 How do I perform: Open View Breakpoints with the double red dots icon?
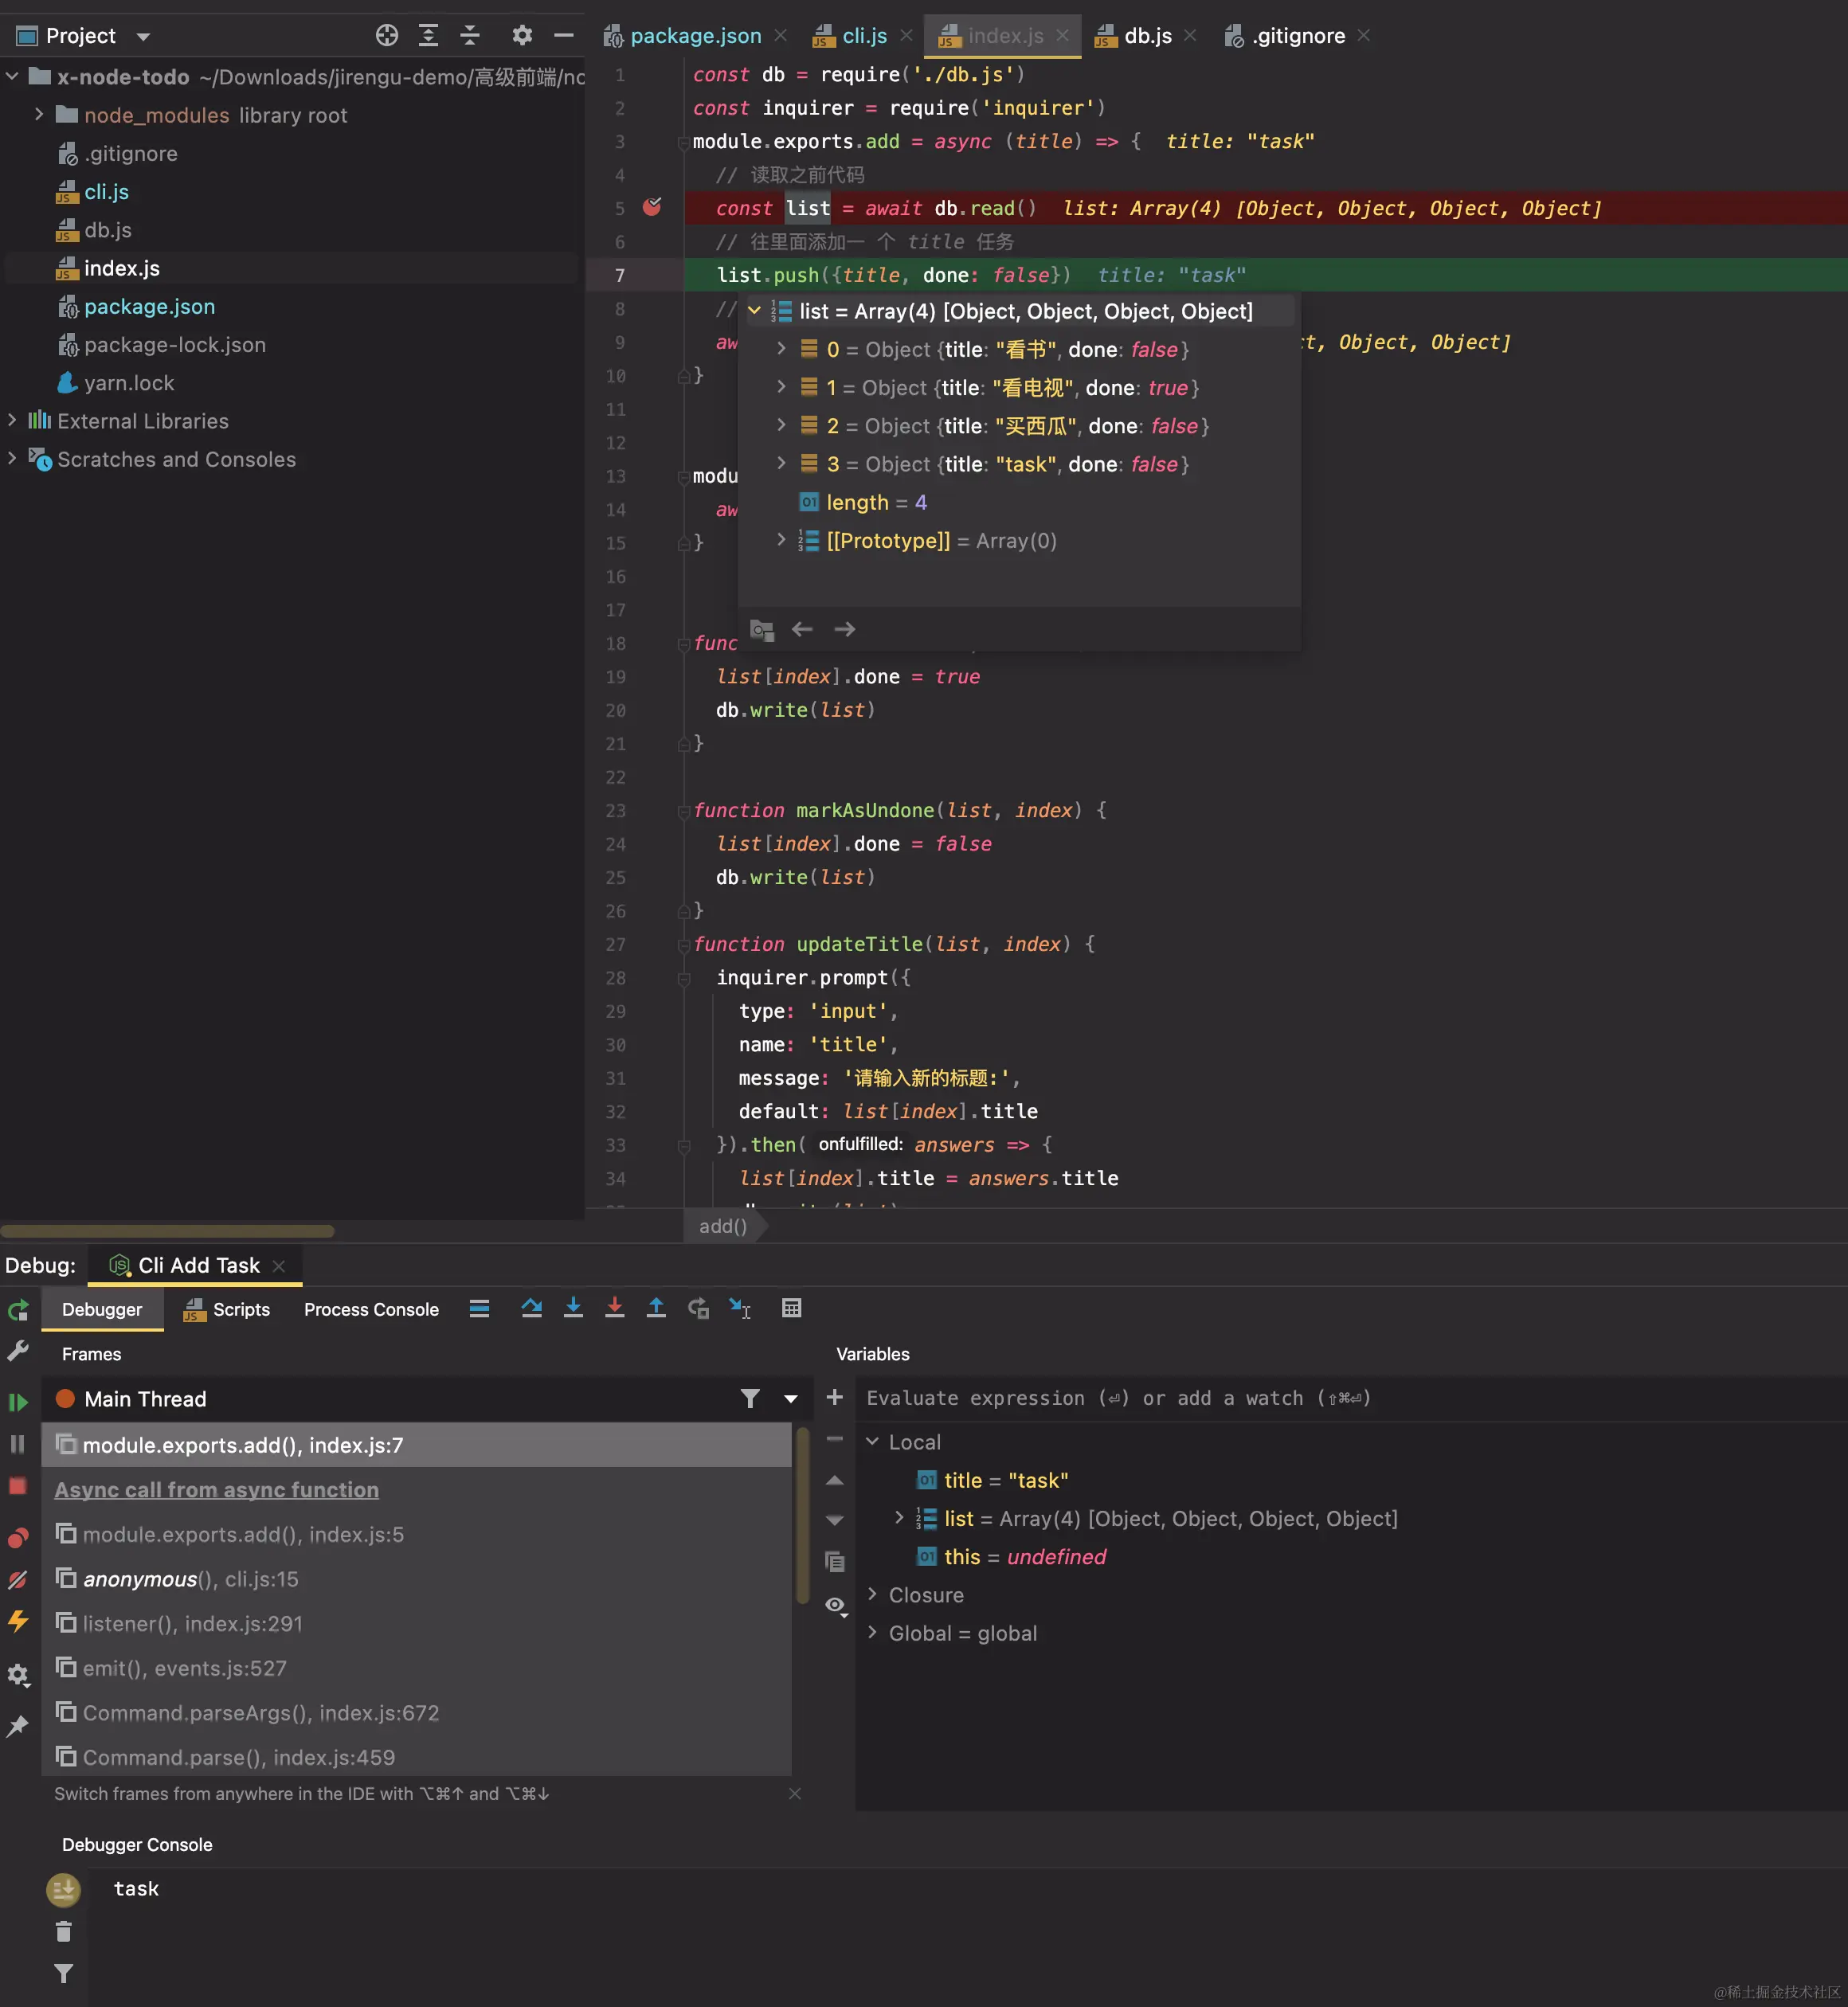click(18, 1538)
